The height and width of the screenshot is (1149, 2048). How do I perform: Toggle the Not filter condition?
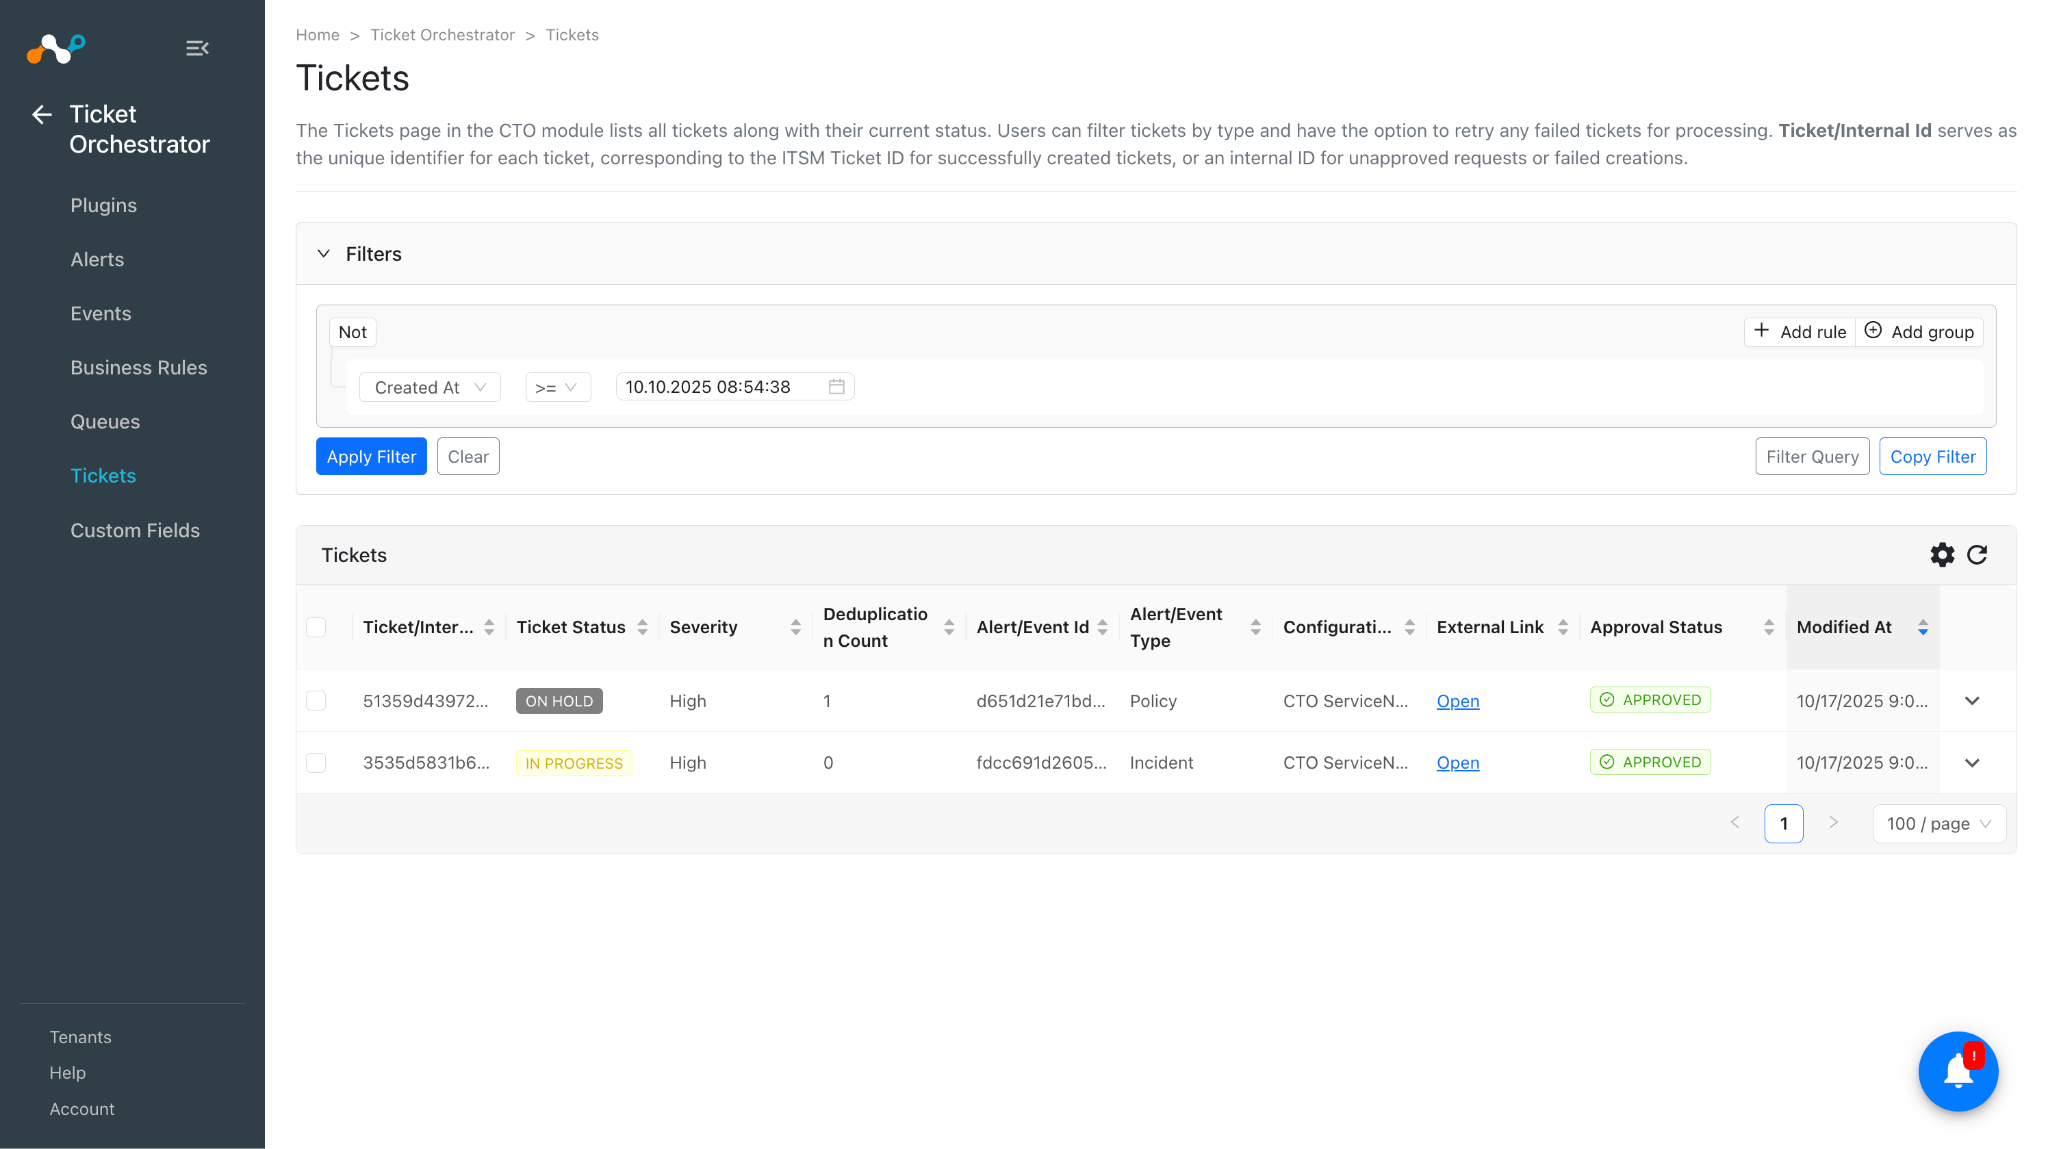(353, 332)
